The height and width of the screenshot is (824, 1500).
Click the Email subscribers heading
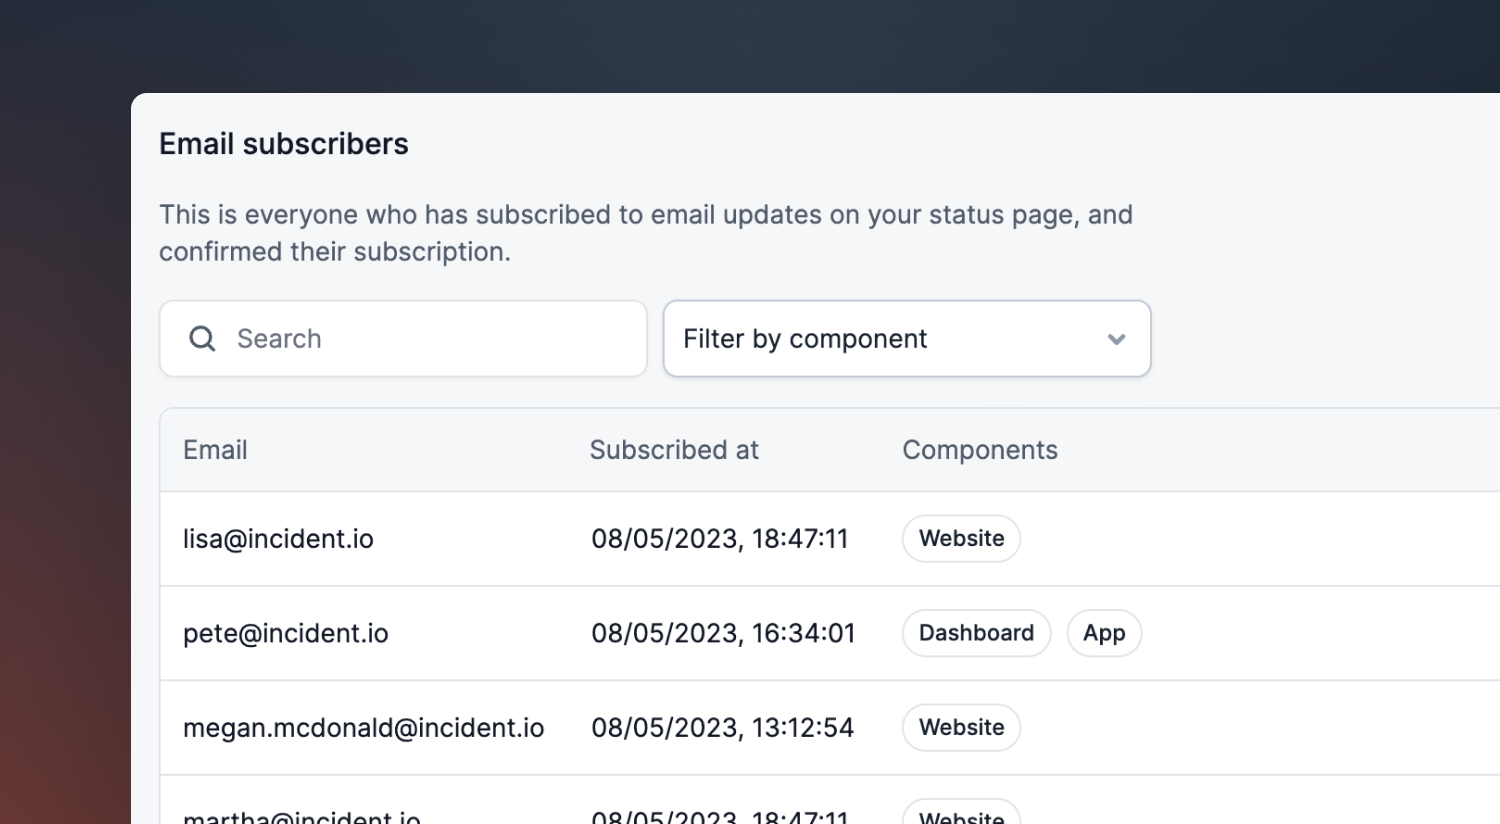[x=284, y=144]
